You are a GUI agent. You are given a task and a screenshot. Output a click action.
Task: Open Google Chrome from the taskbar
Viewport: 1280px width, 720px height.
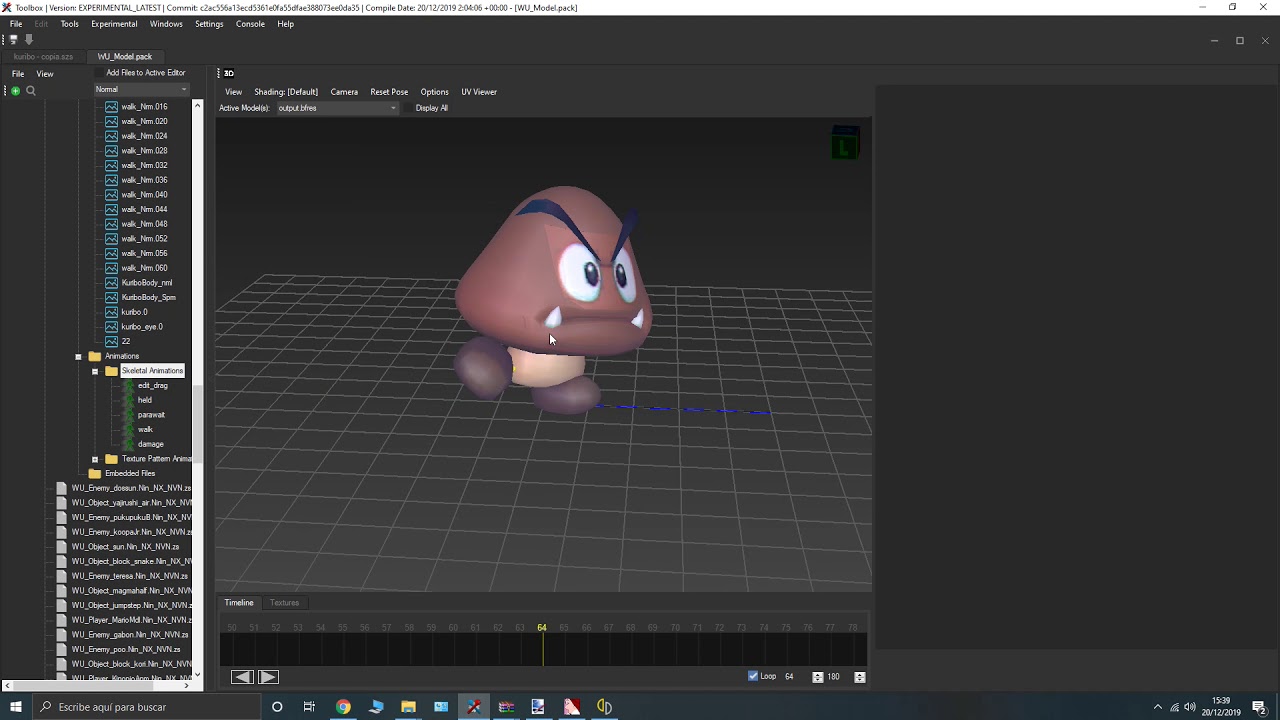(x=343, y=707)
